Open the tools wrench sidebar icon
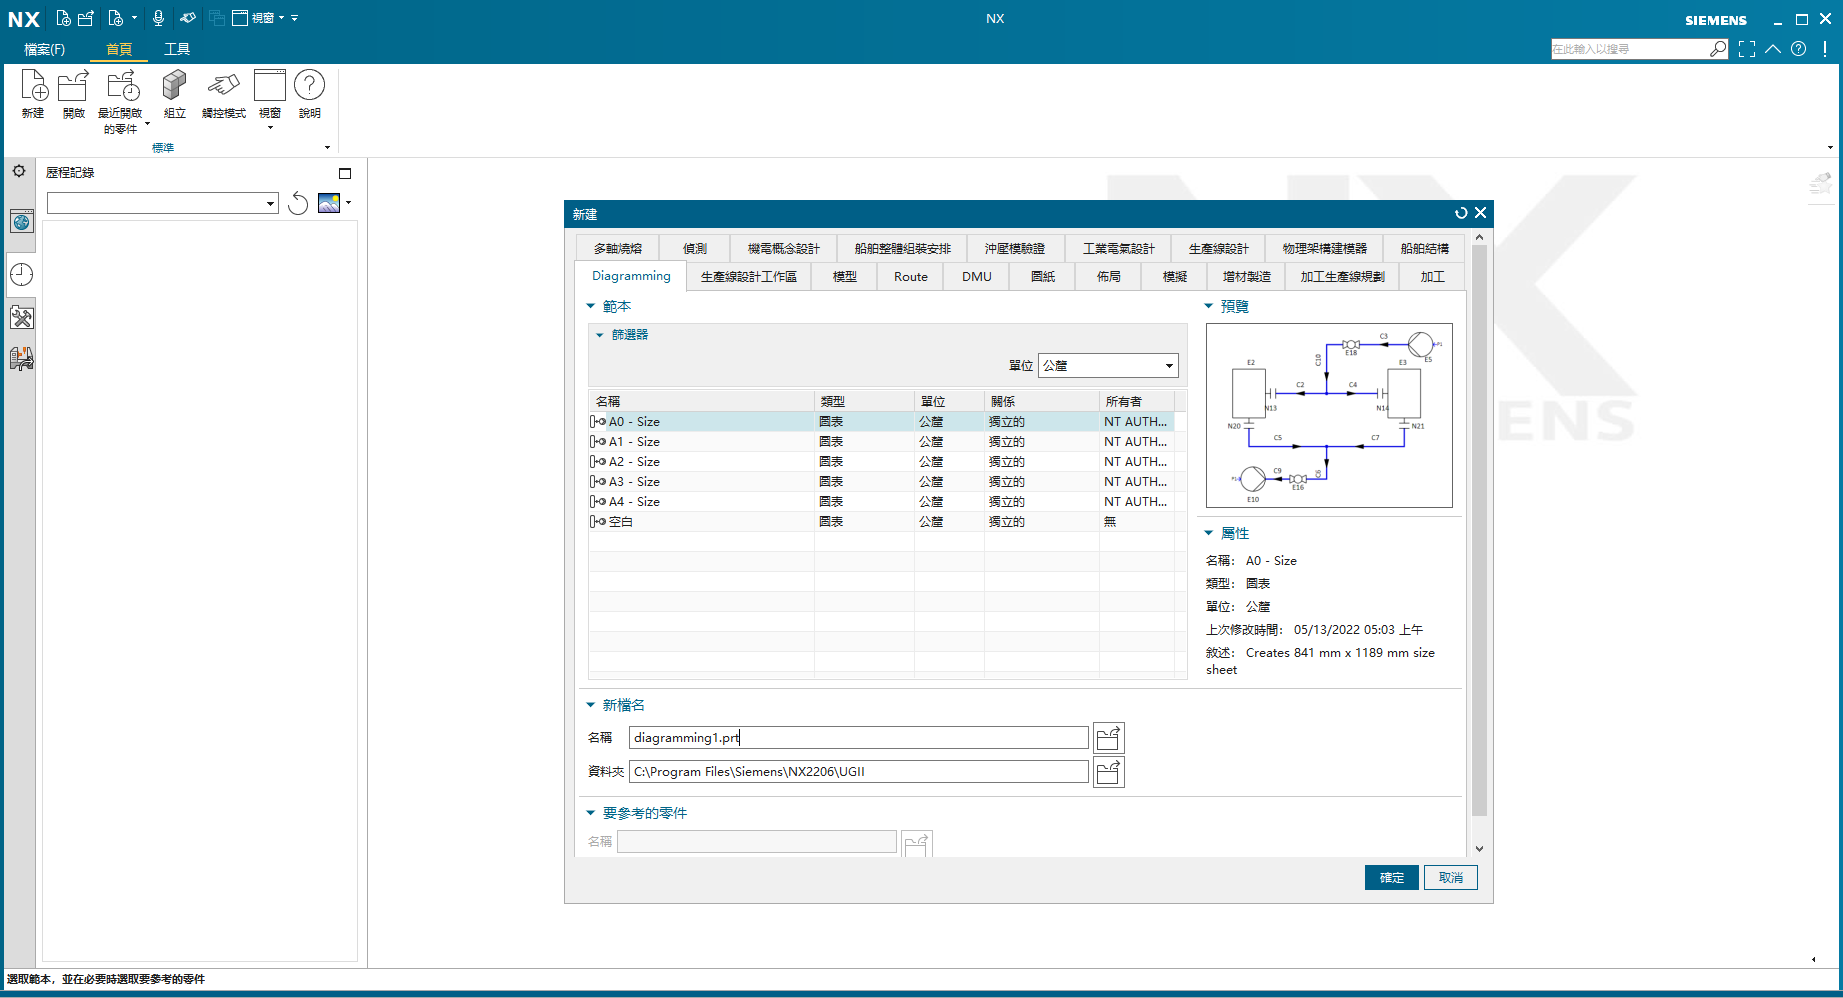 tap(22, 318)
